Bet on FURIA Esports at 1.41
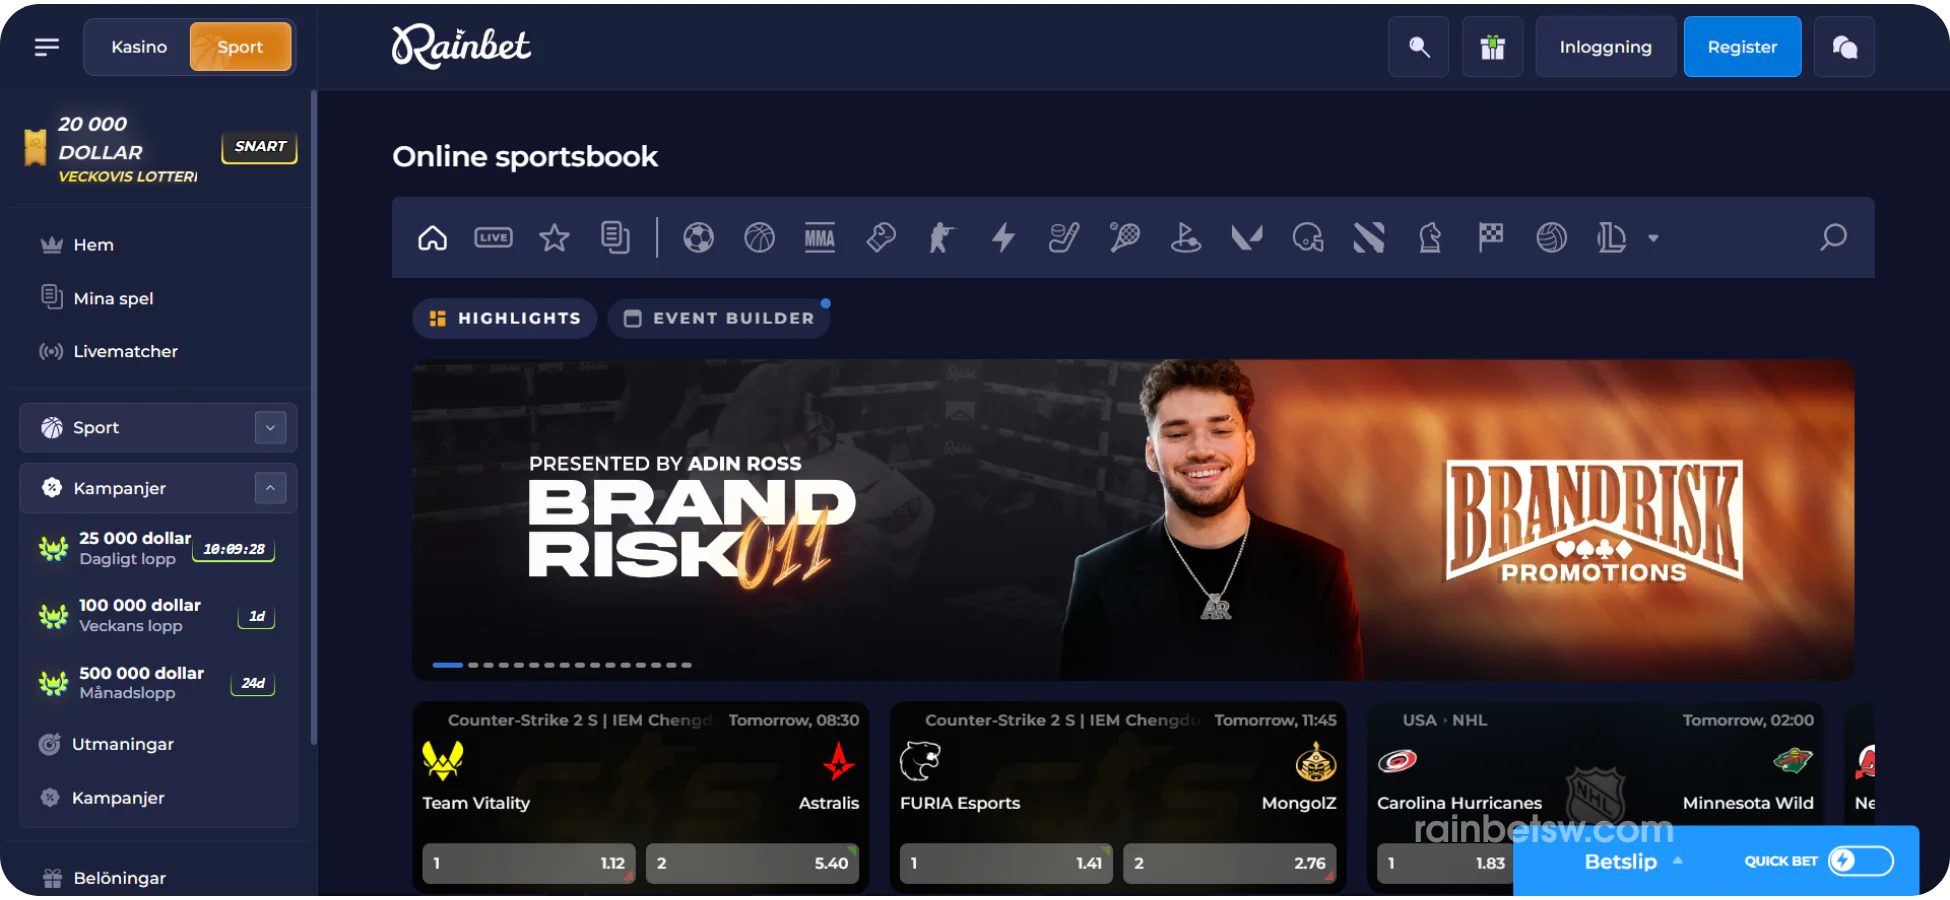Image resolution: width=1950 pixels, height=900 pixels. [1006, 863]
